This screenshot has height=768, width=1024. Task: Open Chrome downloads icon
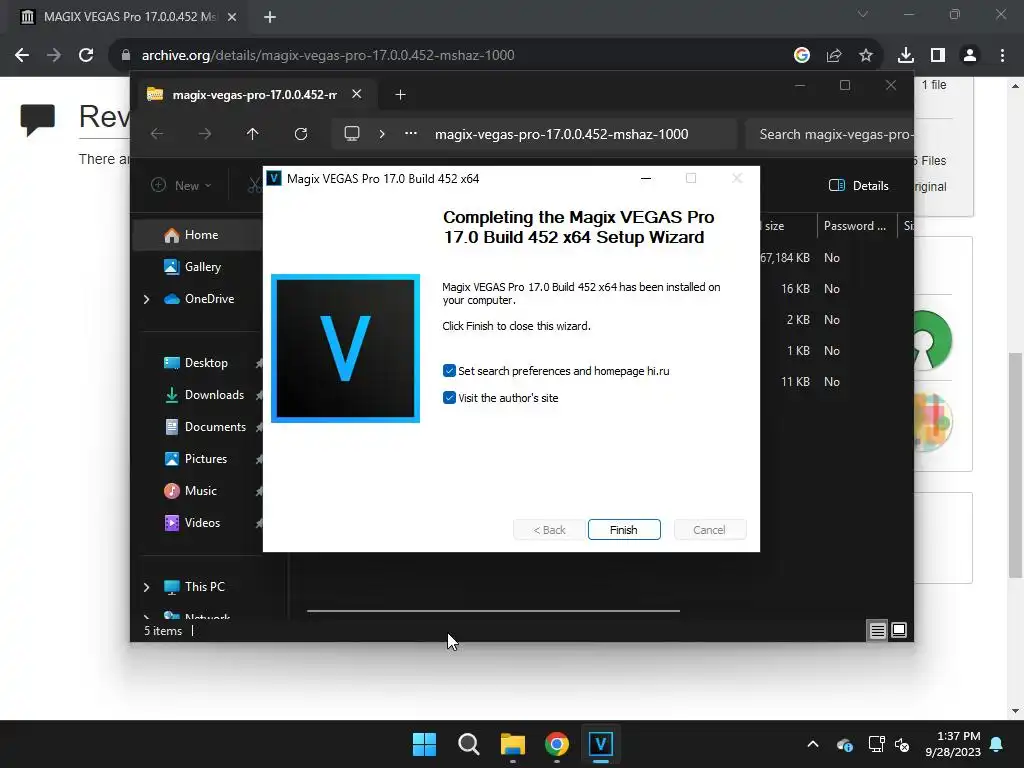click(x=906, y=55)
